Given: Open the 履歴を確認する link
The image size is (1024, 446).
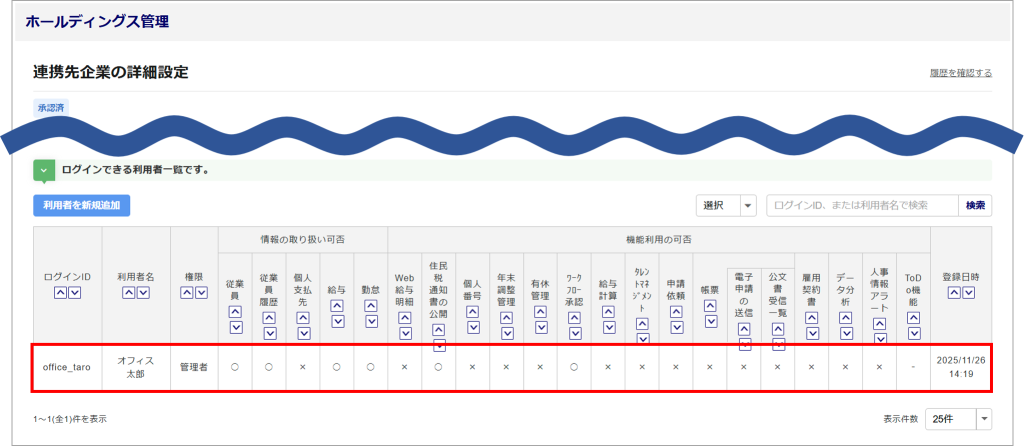Looking at the screenshot, I should pos(959,73).
